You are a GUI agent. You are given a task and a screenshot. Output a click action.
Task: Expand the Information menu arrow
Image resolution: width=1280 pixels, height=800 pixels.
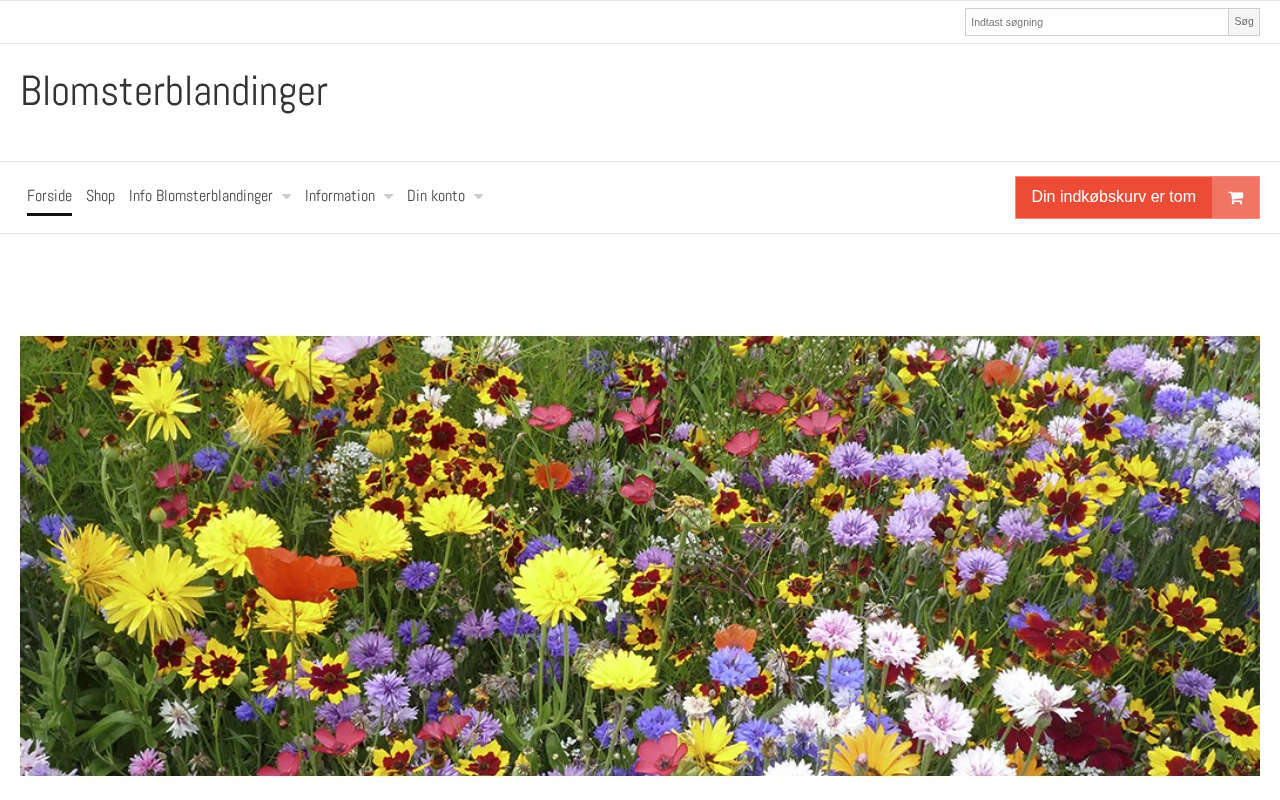pyautogui.click(x=388, y=197)
